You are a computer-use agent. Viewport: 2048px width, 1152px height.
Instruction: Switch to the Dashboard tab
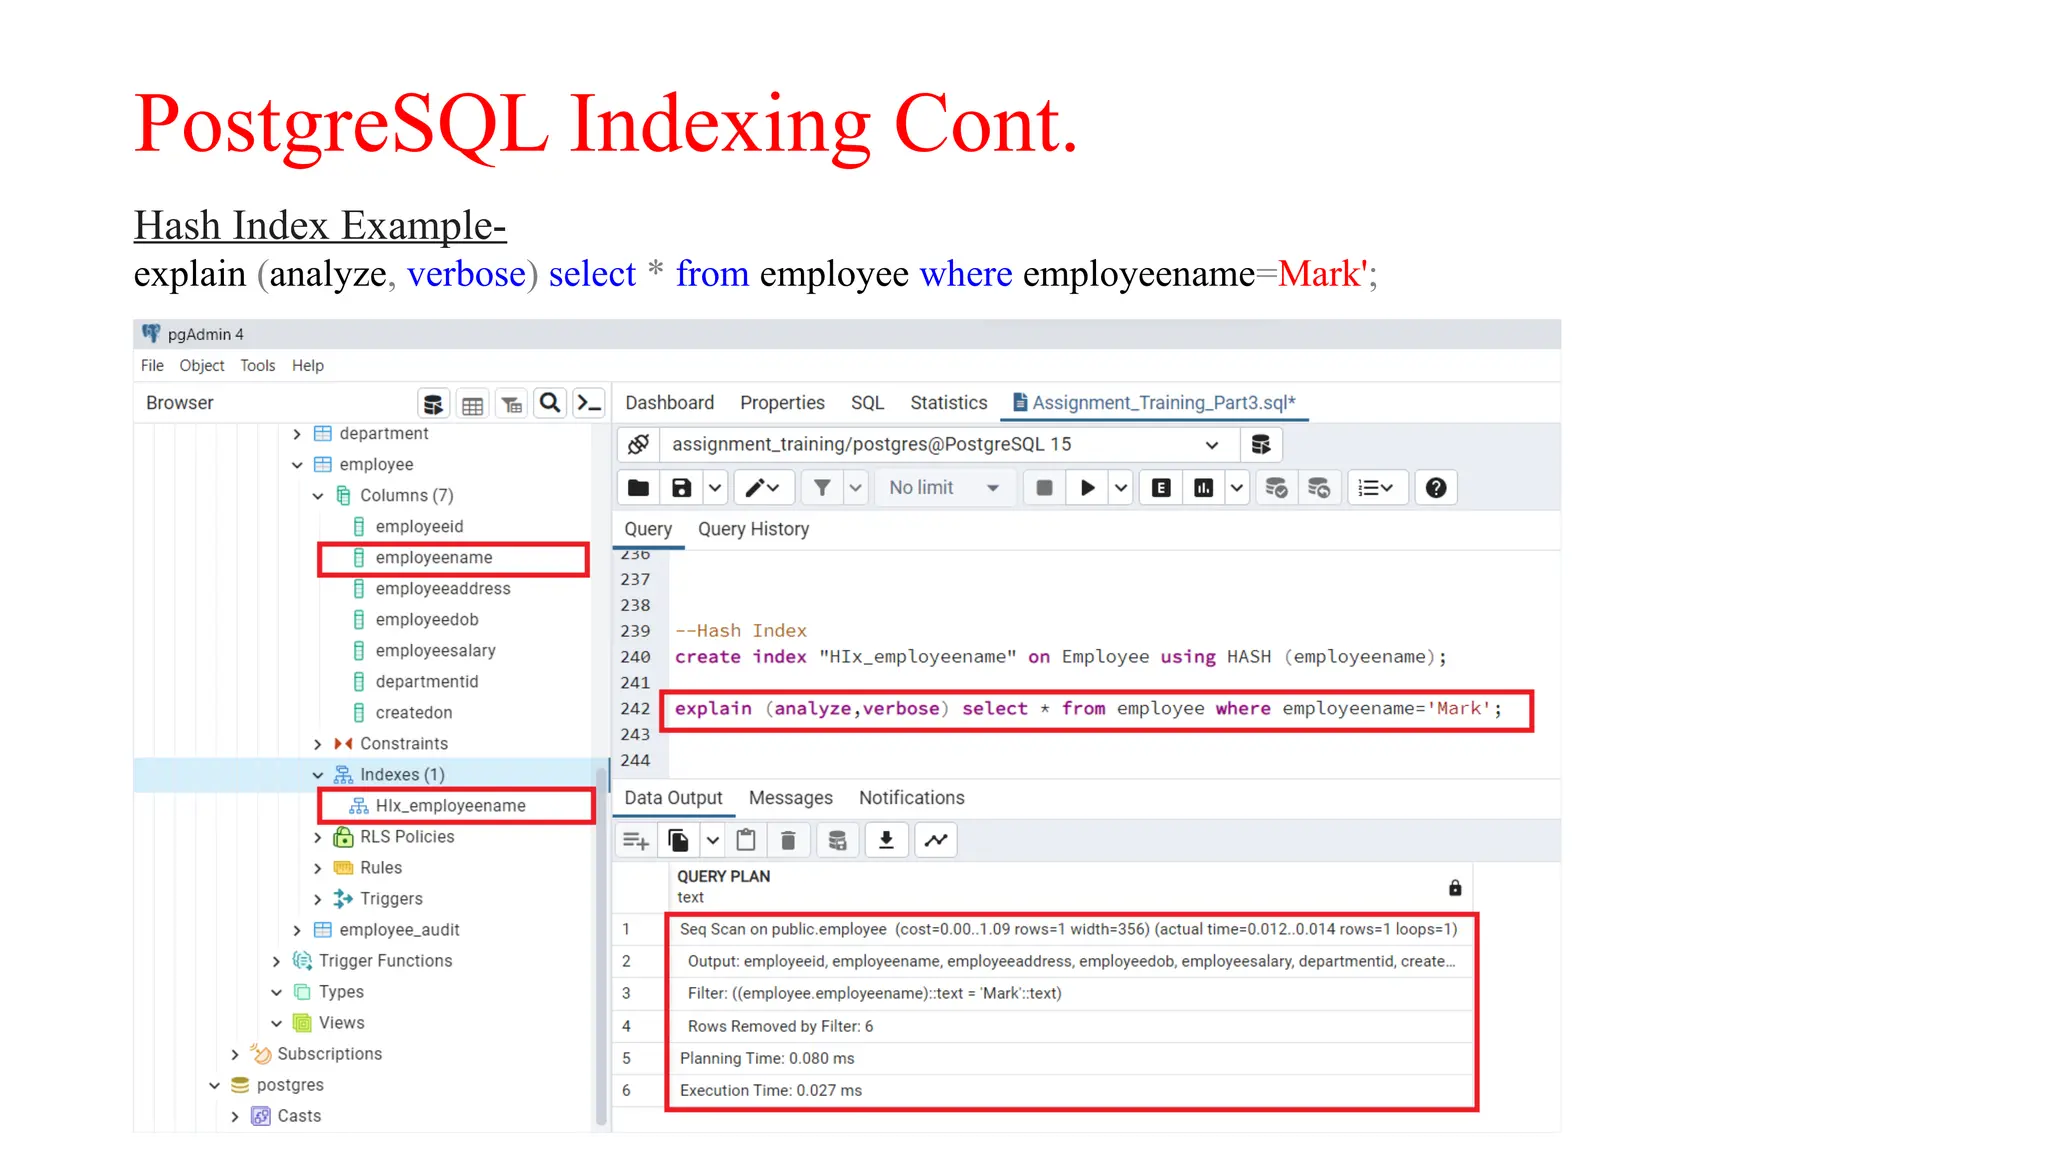point(669,403)
